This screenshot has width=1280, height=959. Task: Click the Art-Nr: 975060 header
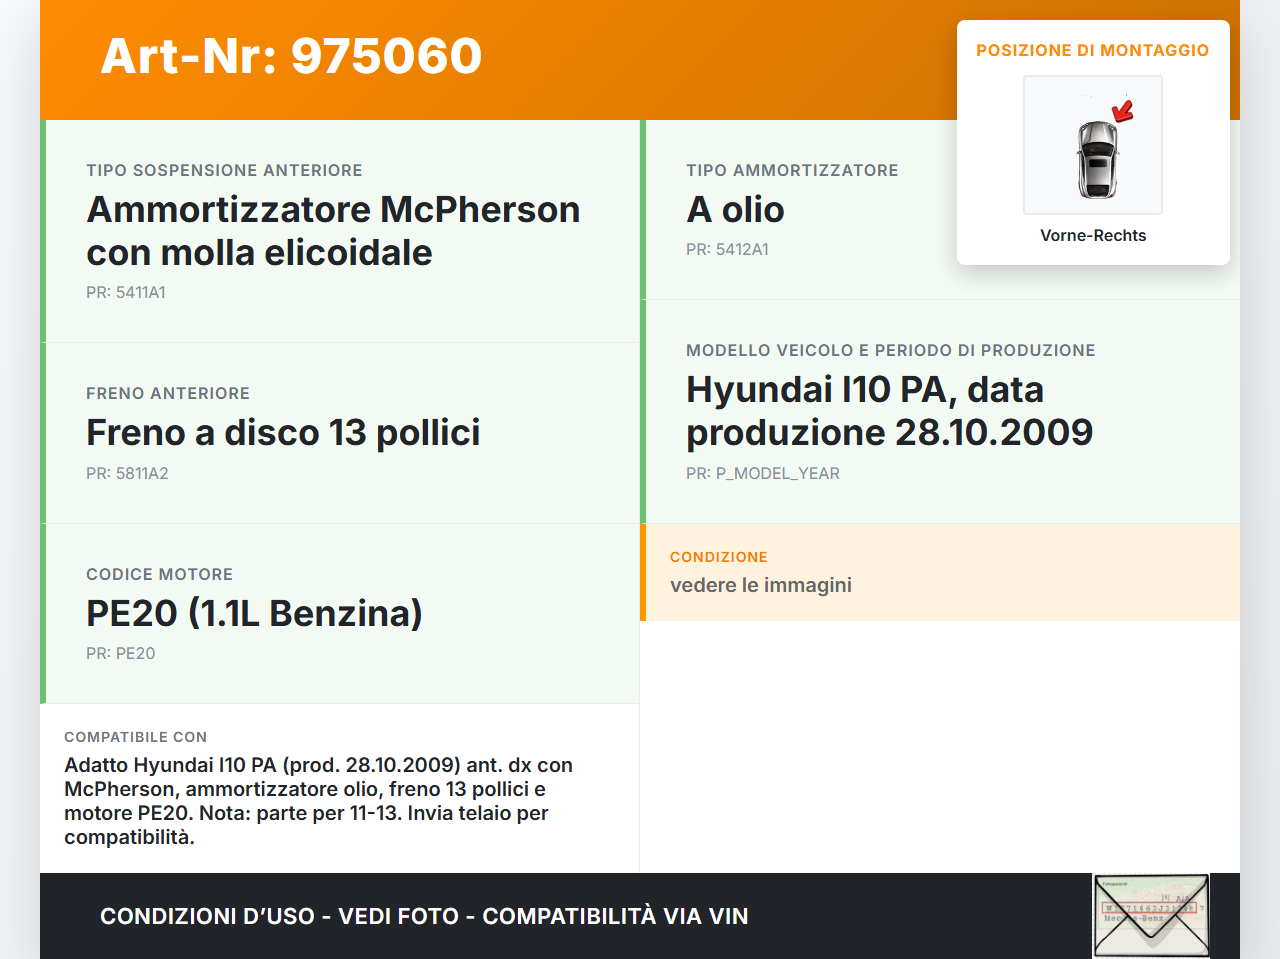pos(290,57)
